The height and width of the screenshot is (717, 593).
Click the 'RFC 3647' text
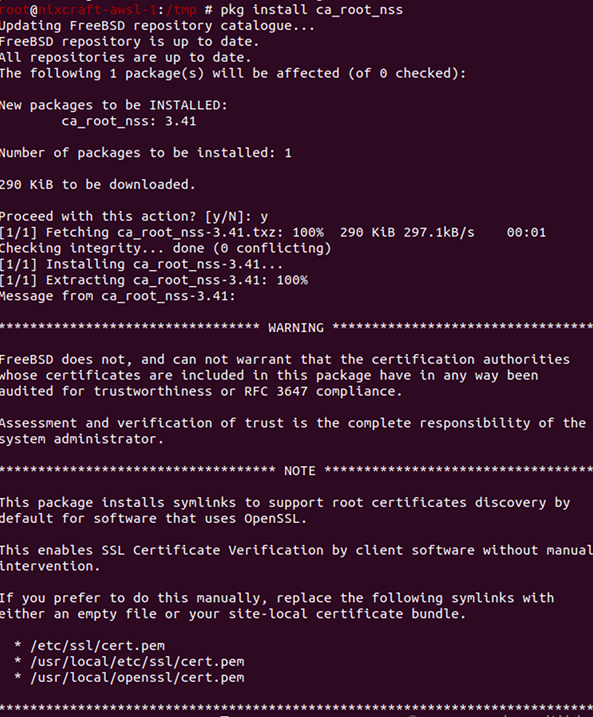pyautogui.click(x=276, y=391)
